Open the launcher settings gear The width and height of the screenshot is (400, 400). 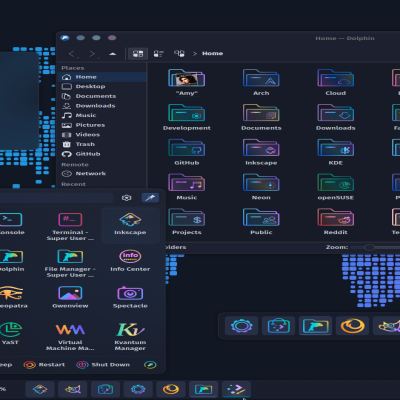(126, 198)
